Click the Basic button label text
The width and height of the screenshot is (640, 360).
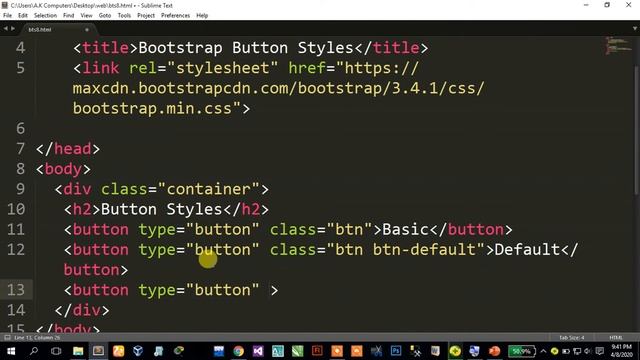(x=405, y=229)
